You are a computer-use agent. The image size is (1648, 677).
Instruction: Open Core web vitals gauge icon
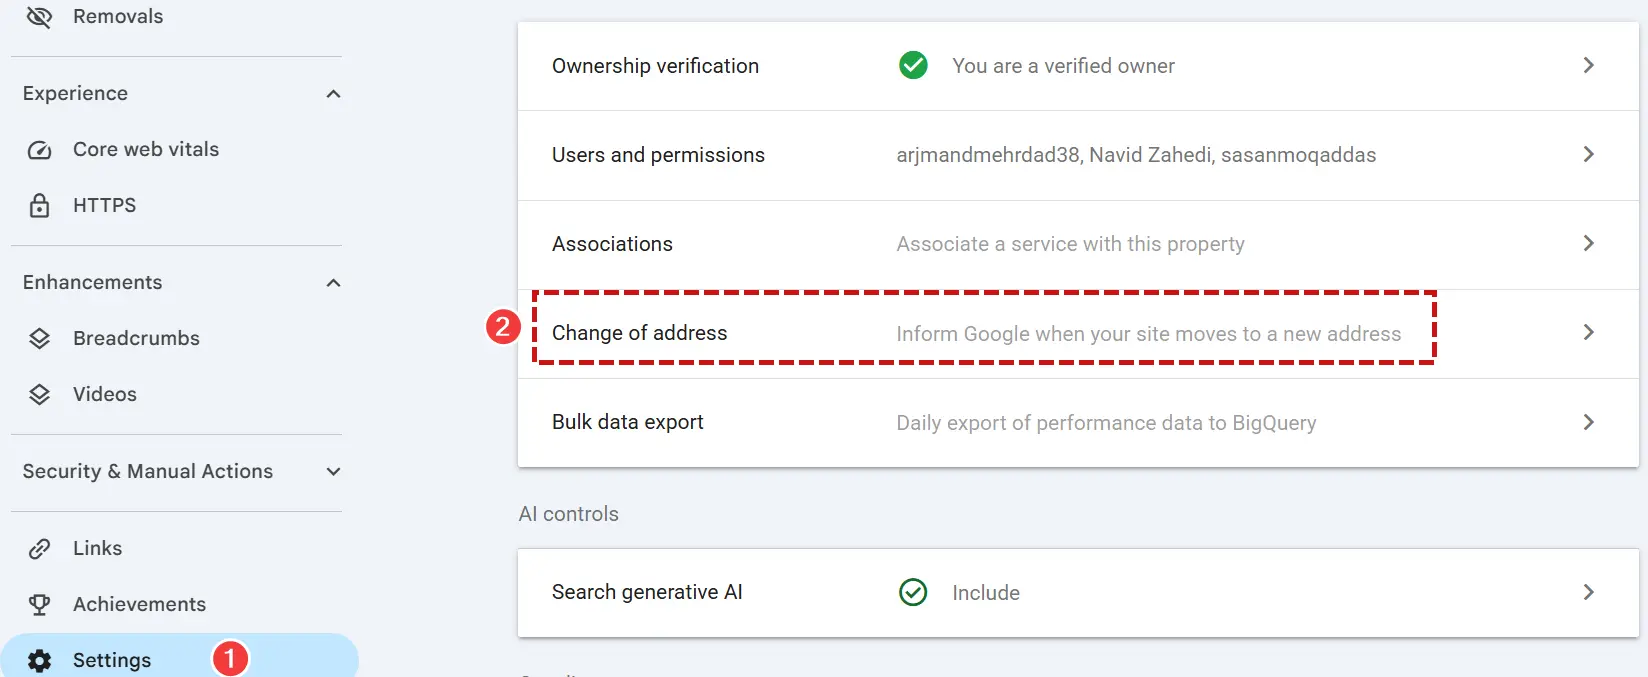point(39,150)
